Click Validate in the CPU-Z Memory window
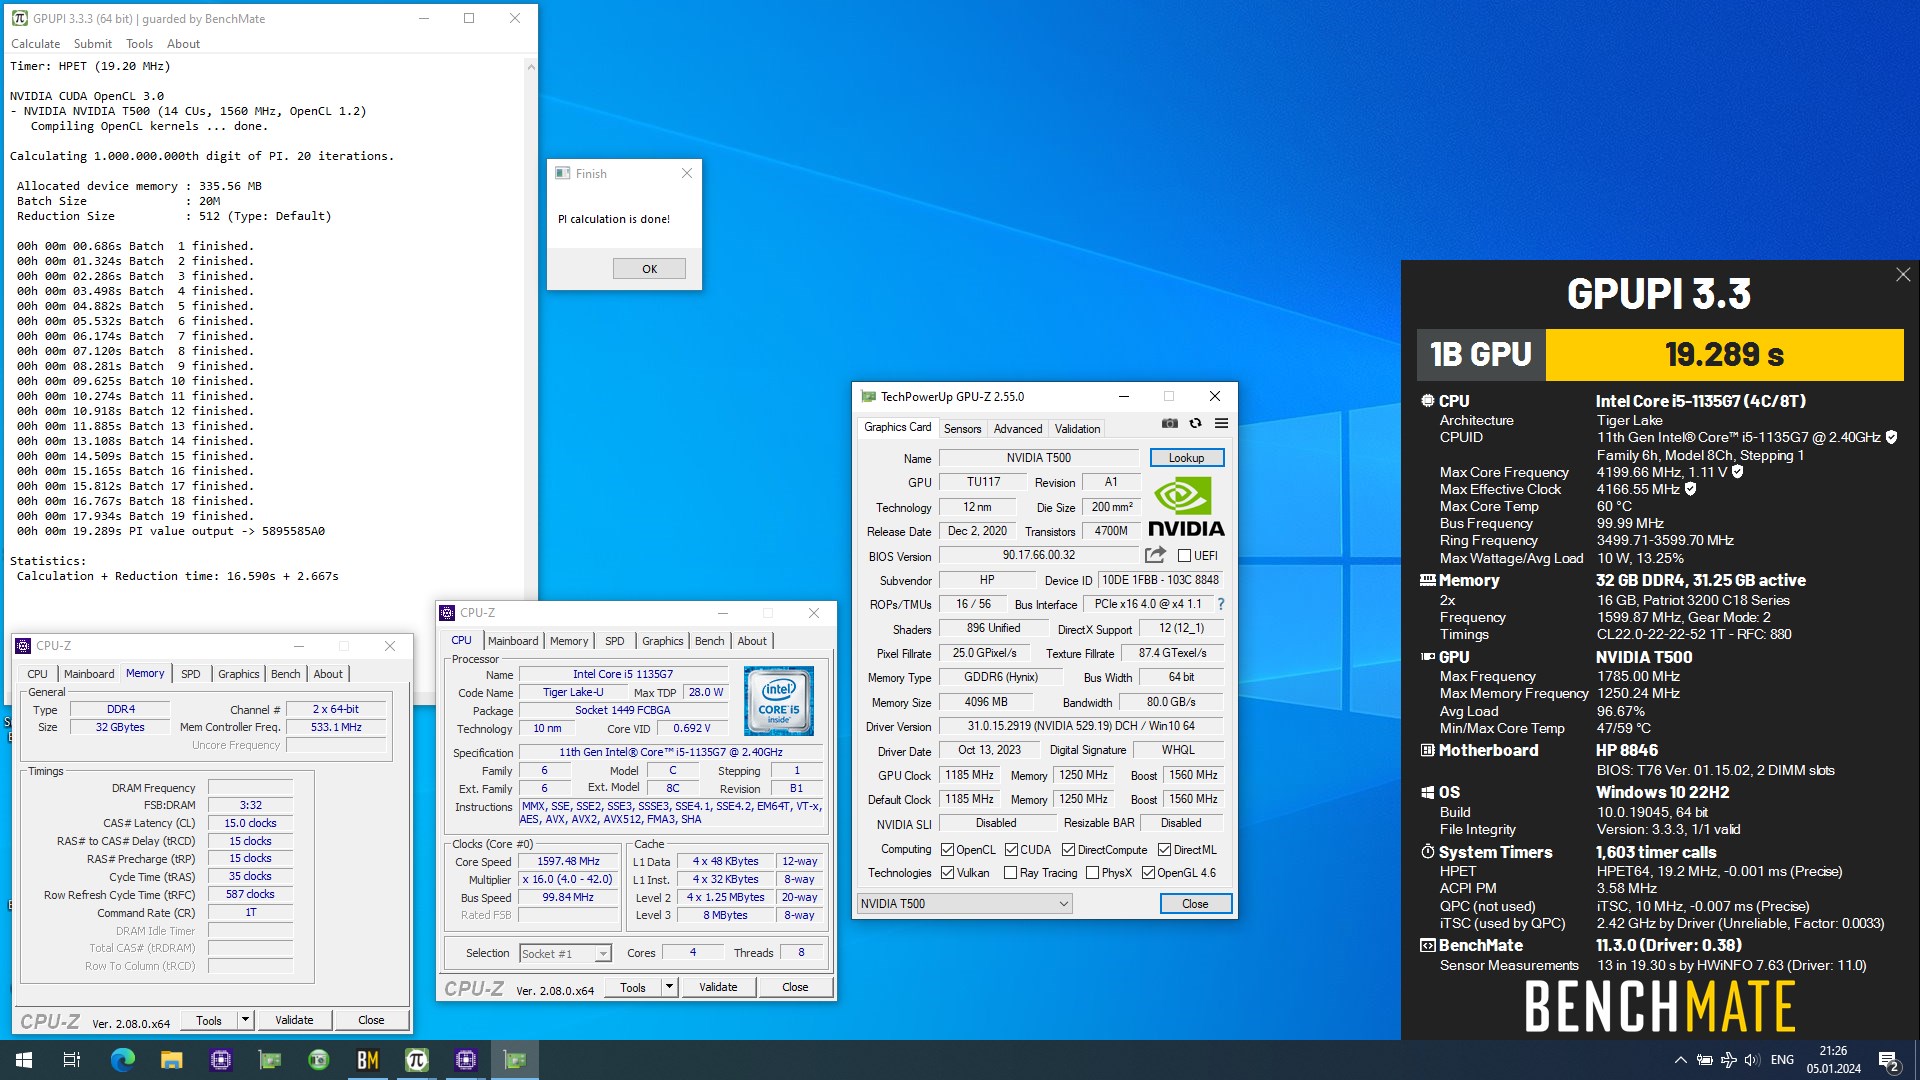This screenshot has height=1080, width=1920. pyautogui.click(x=294, y=1020)
